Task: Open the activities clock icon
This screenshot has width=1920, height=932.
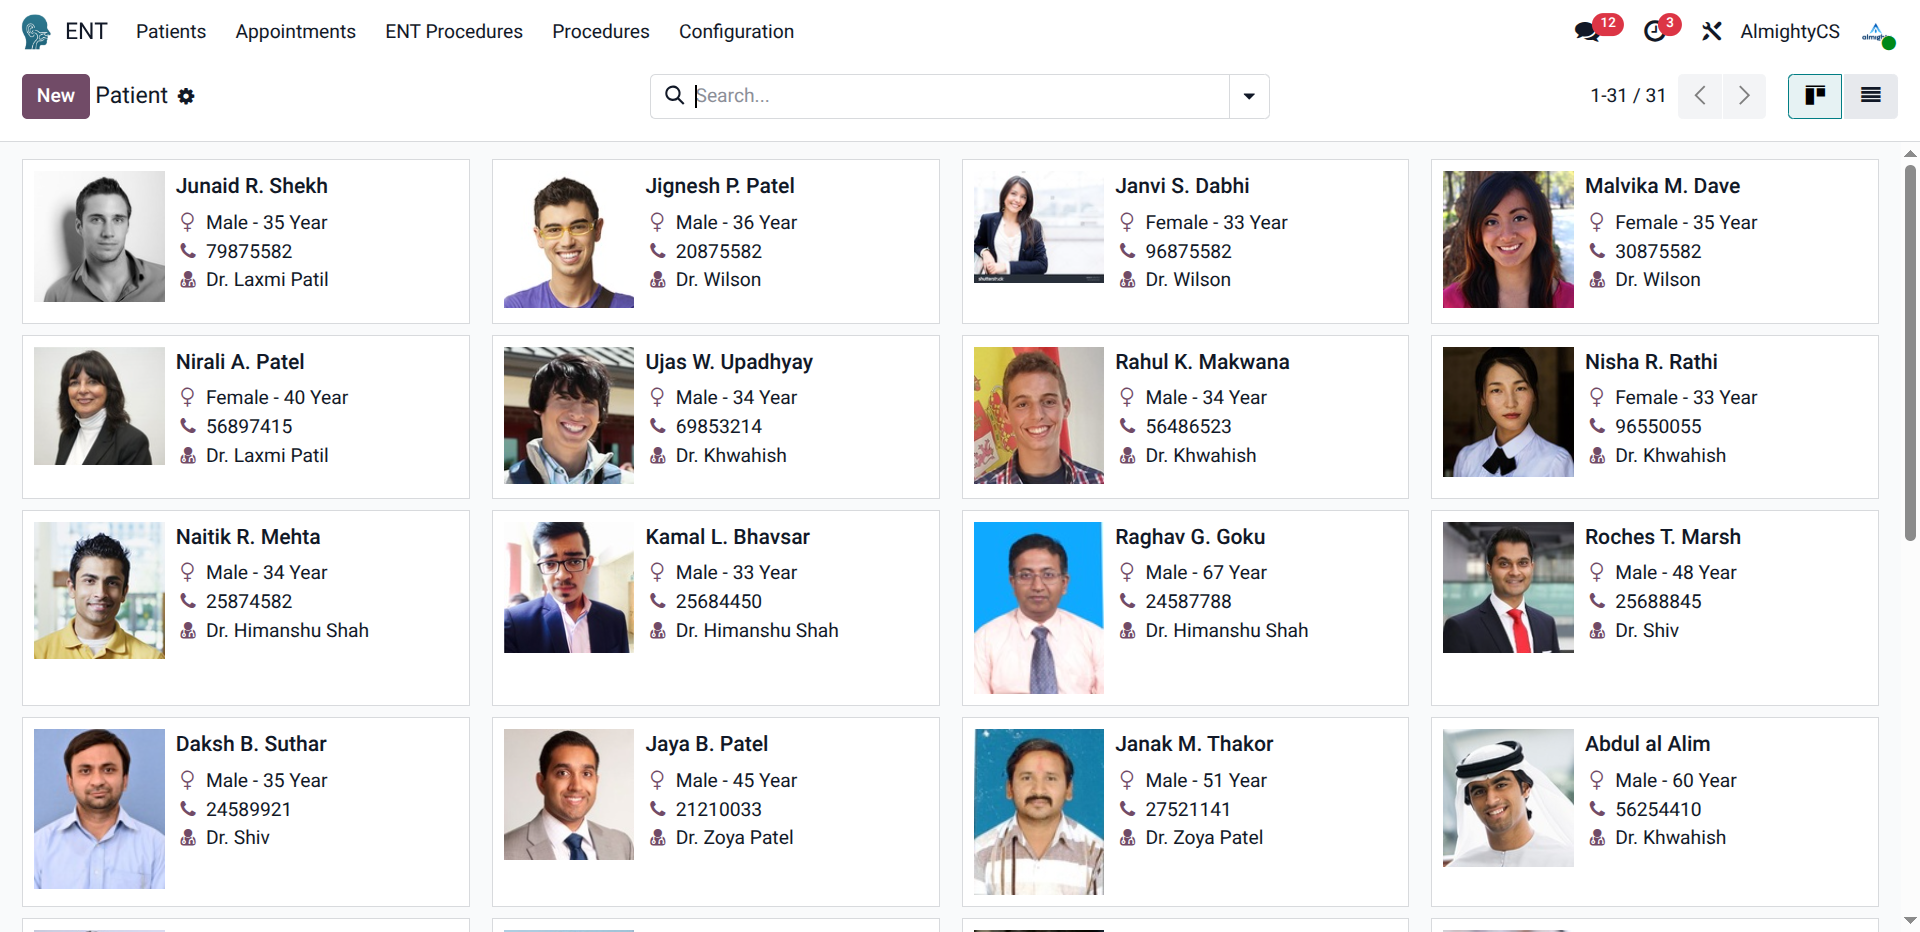Action: 1655,32
